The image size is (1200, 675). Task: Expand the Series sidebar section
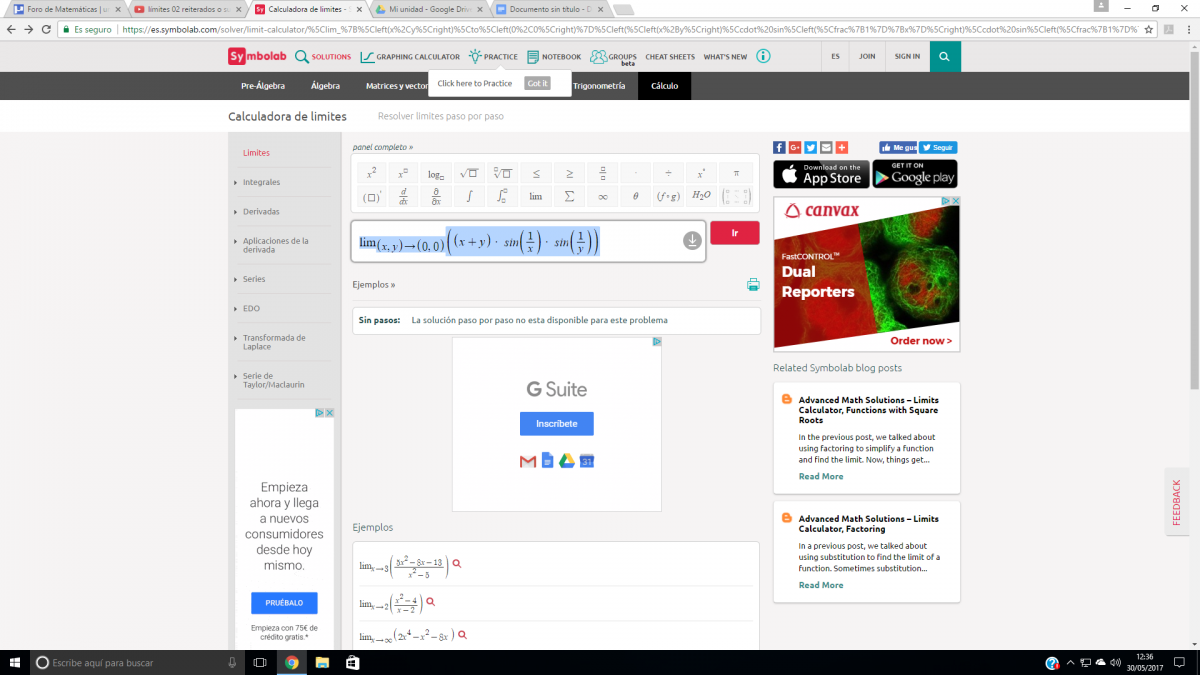(x=254, y=279)
